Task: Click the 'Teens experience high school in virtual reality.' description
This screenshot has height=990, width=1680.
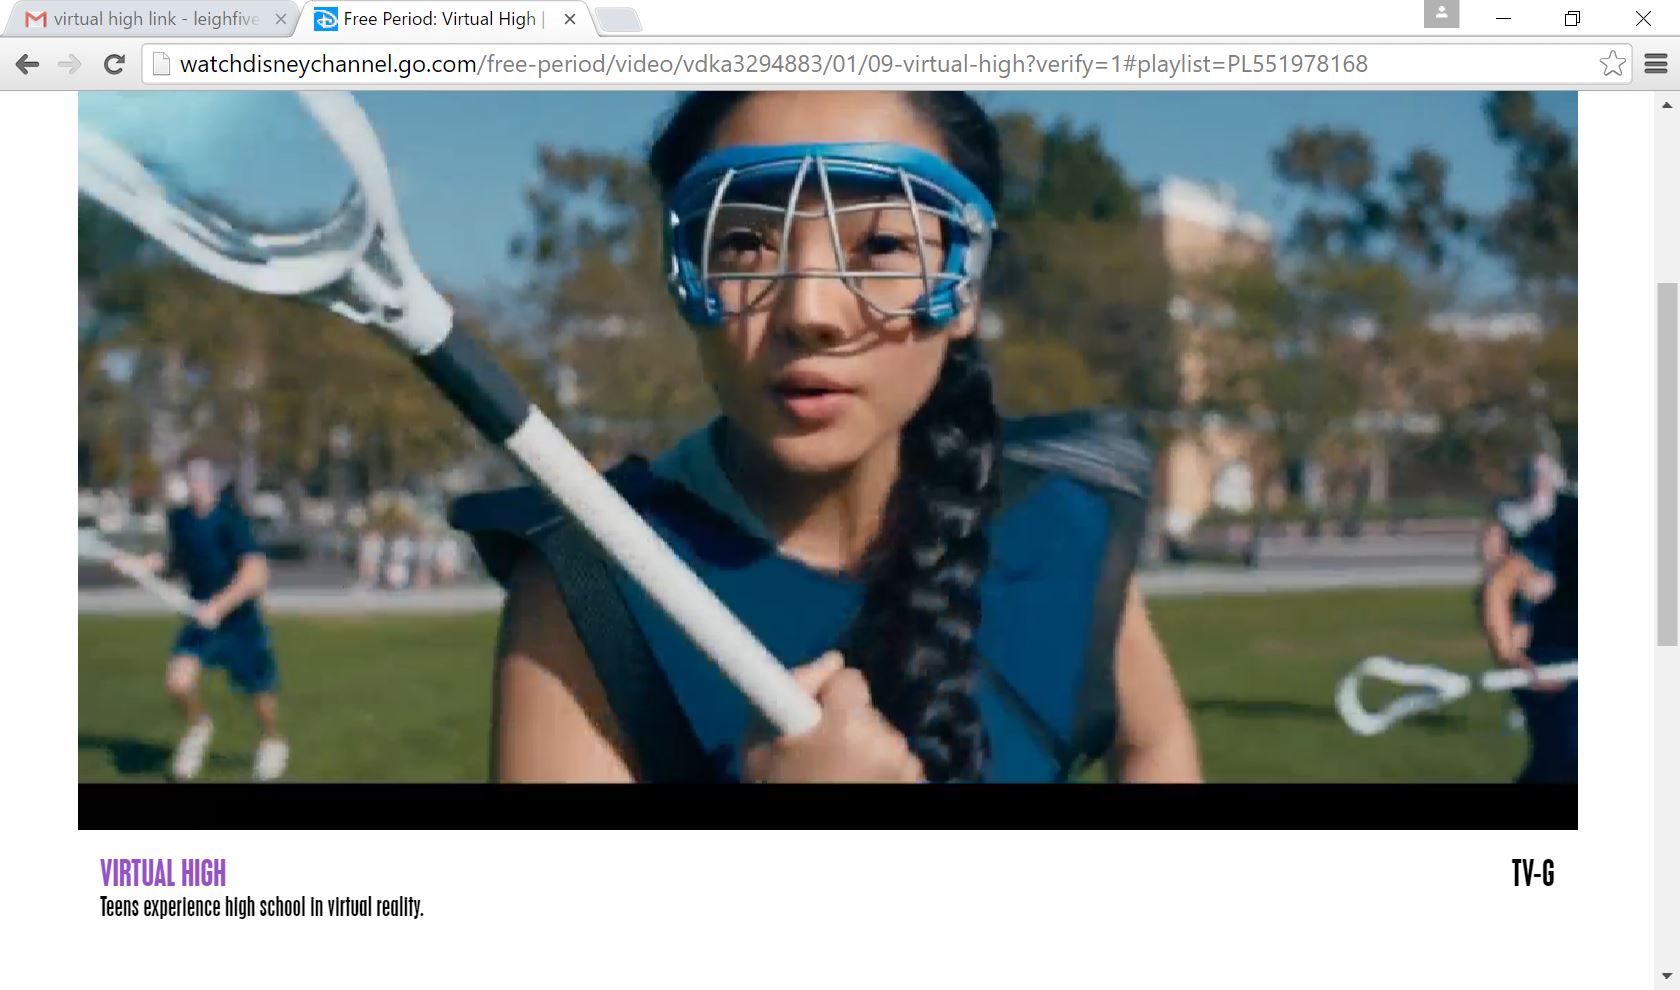Action: click(262, 907)
